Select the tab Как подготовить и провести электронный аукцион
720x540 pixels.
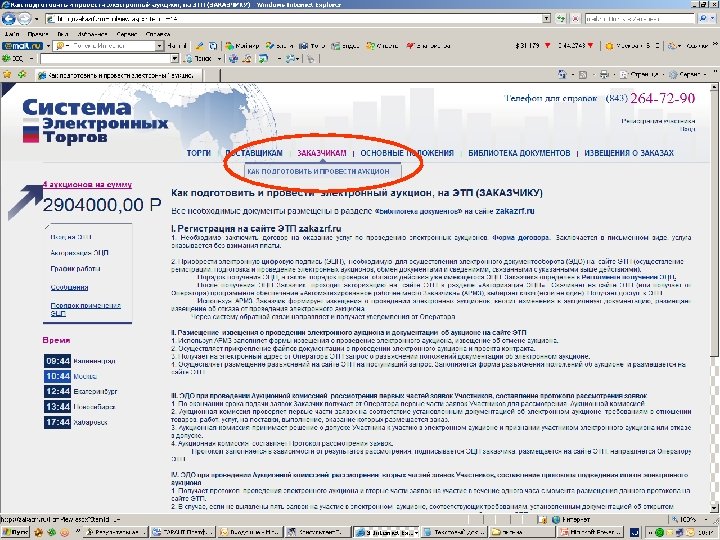[x=118, y=75]
